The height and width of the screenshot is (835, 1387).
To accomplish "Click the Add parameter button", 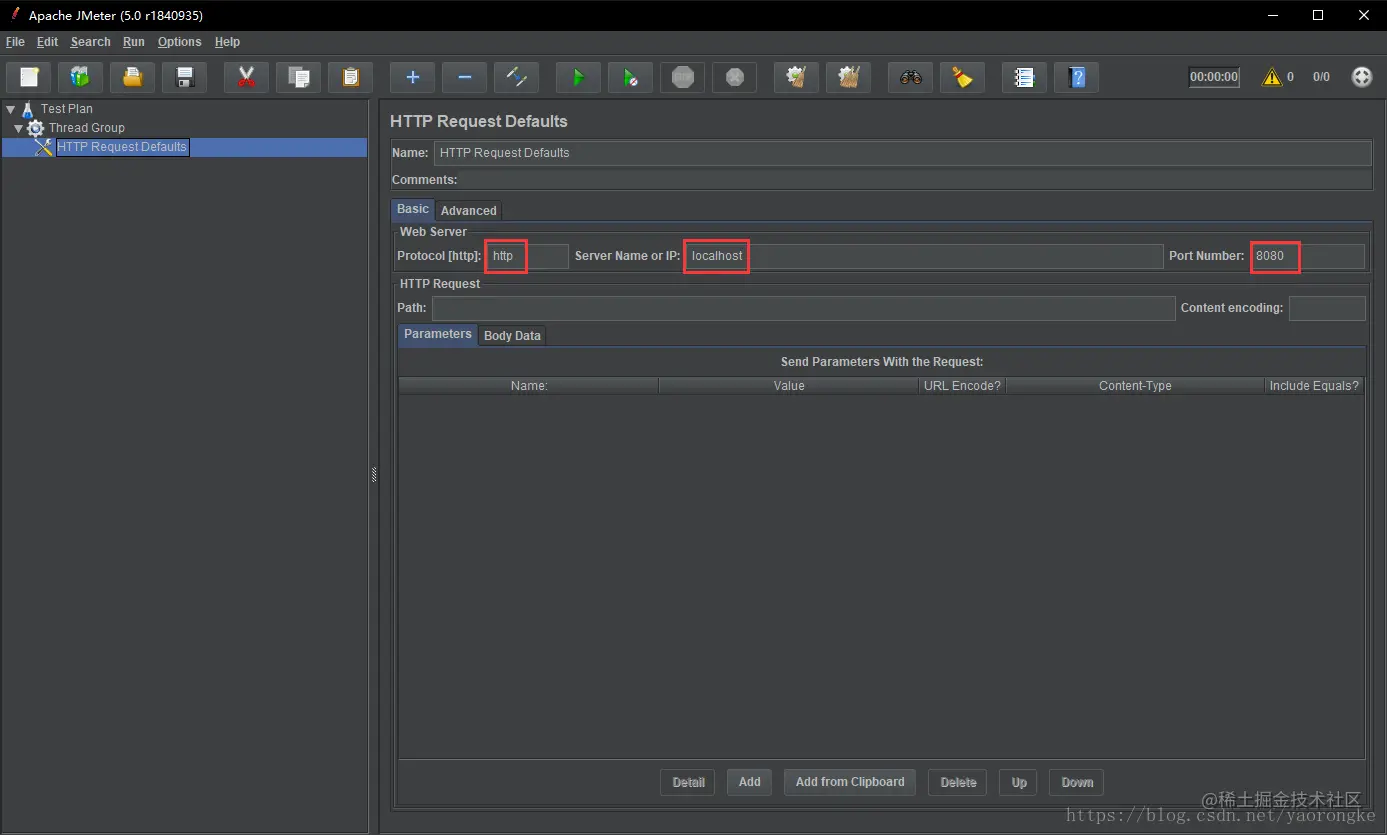I will [750, 782].
